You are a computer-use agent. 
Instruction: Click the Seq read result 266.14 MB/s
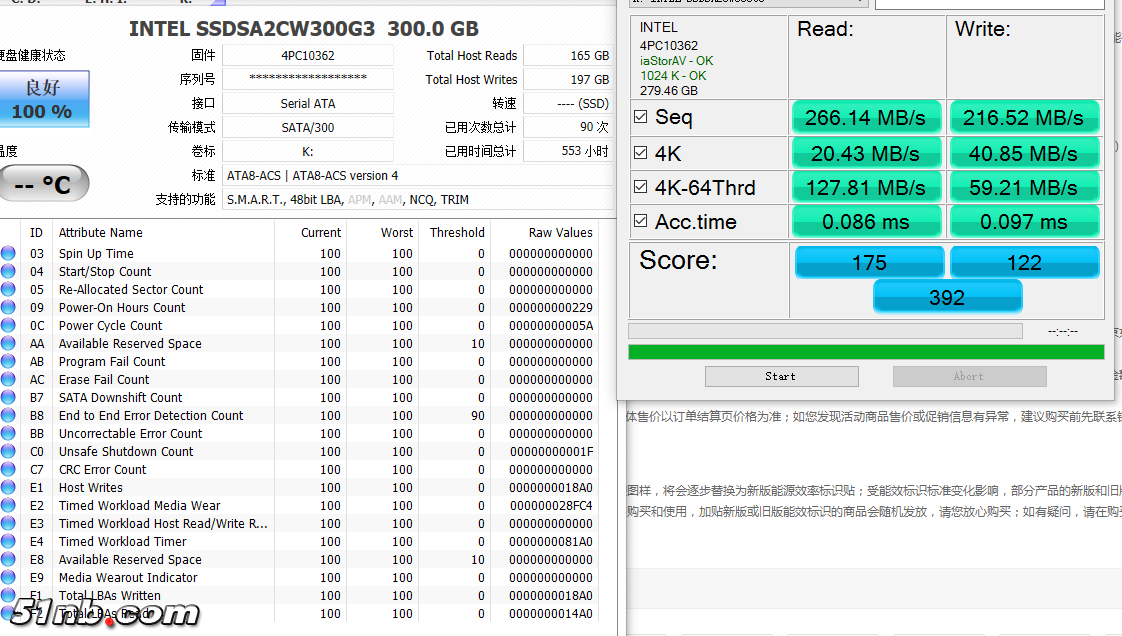[x=866, y=117]
